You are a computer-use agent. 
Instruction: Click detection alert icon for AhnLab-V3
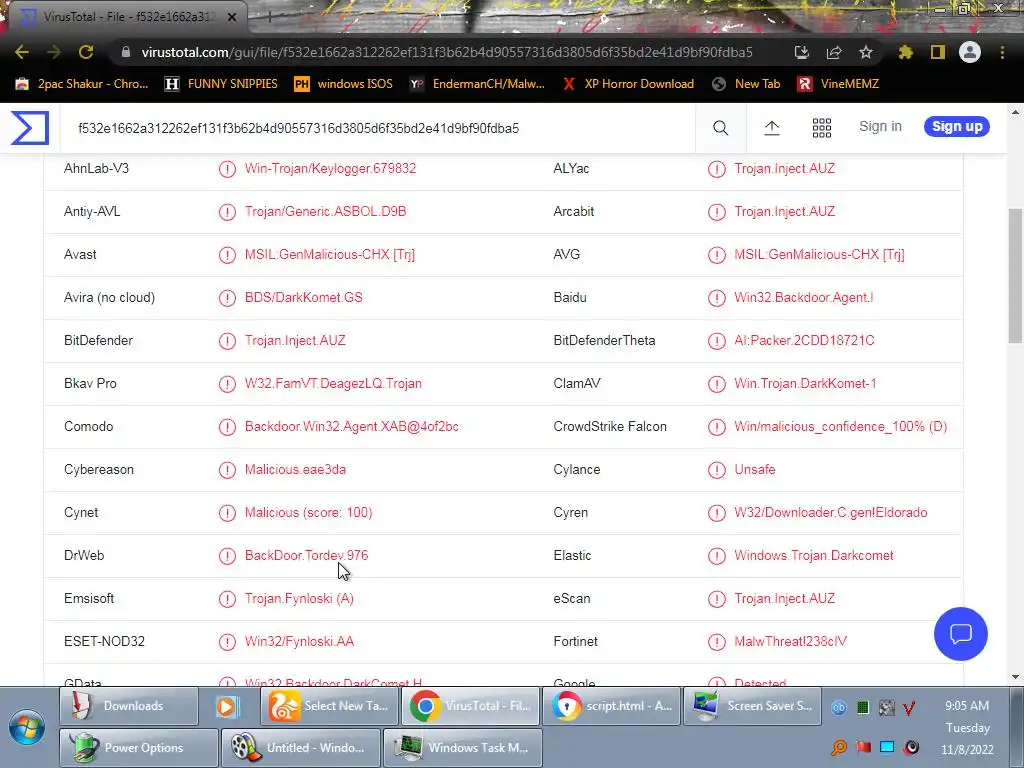pos(227,169)
